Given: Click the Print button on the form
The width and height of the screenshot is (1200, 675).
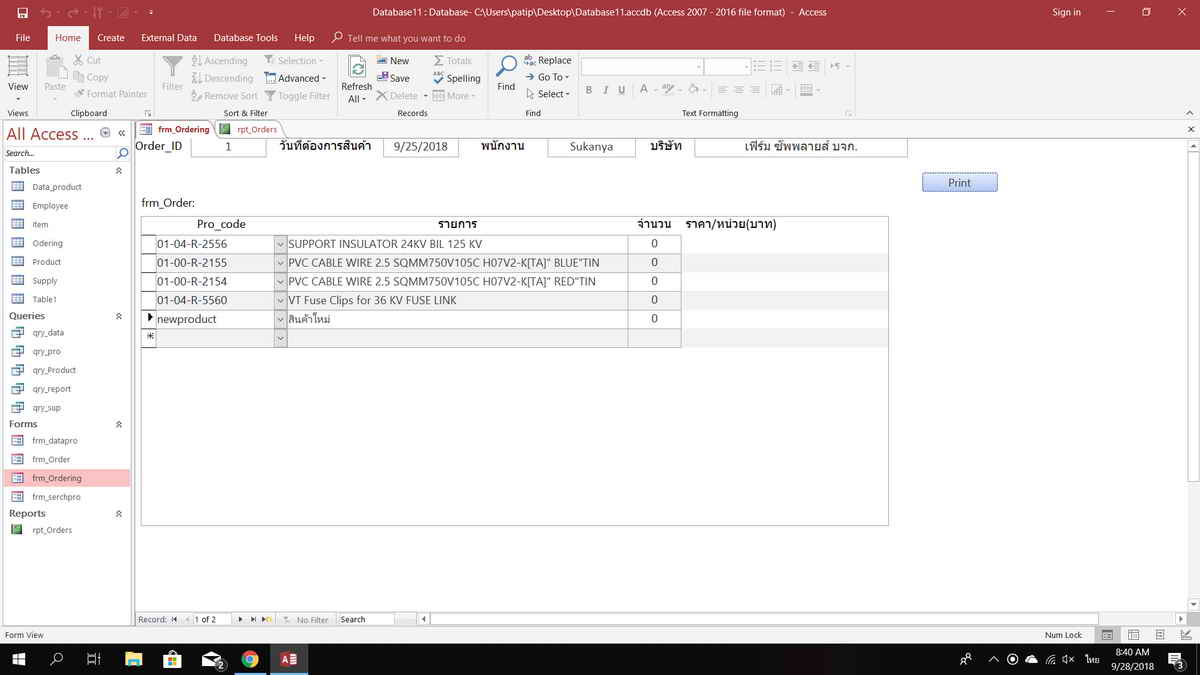Looking at the screenshot, I should (959, 183).
